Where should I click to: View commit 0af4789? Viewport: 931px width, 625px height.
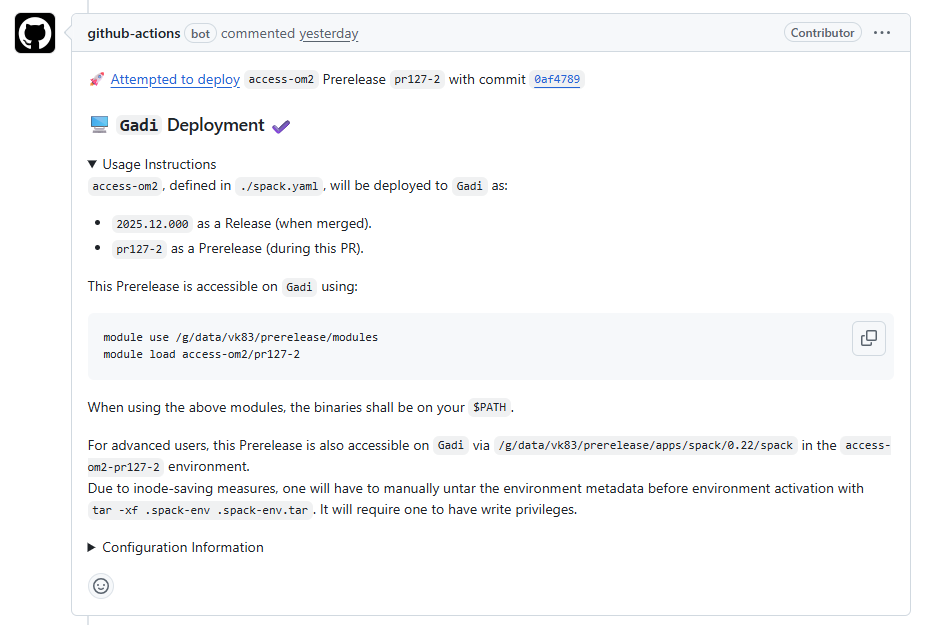point(556,79)
